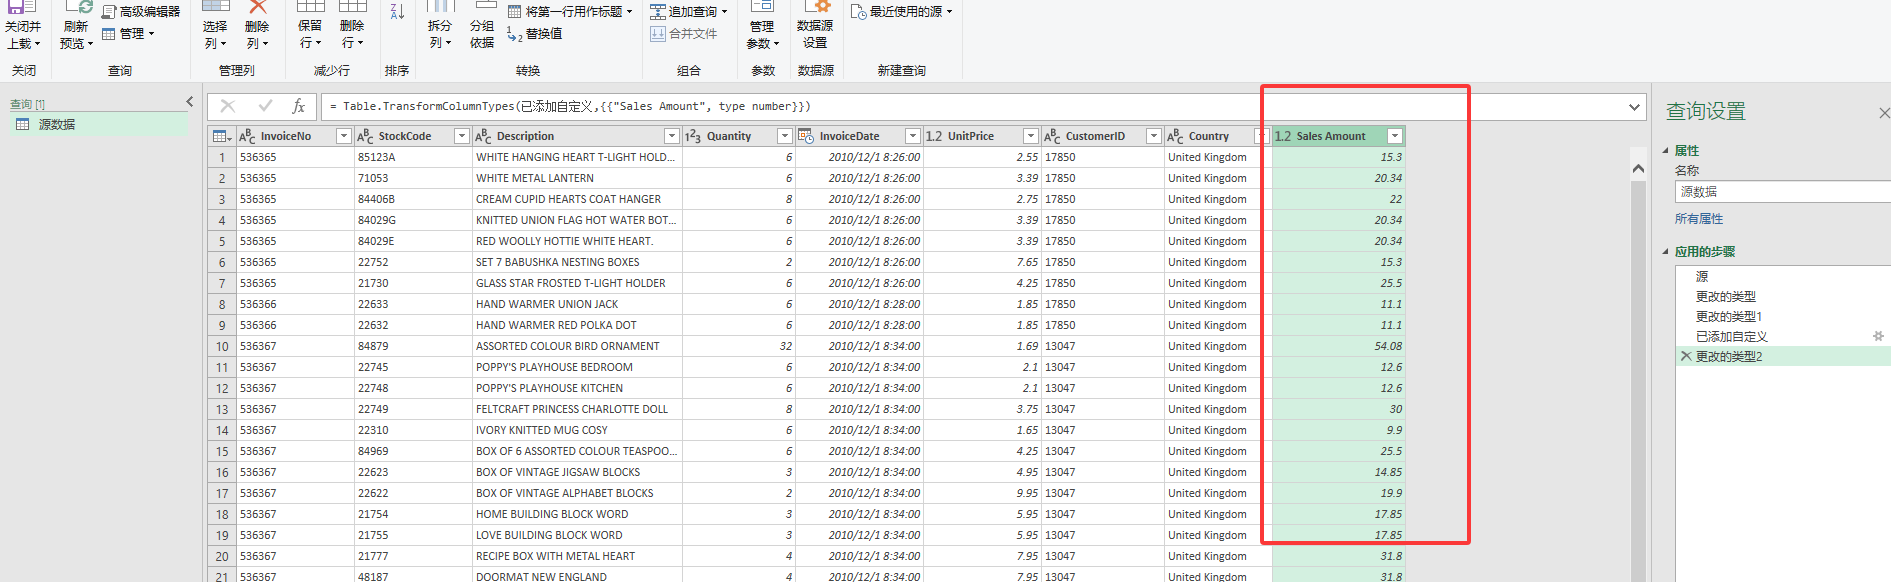Click Description column data type icon
Viewport: 1891px width, 582px height.
[483, 136]
